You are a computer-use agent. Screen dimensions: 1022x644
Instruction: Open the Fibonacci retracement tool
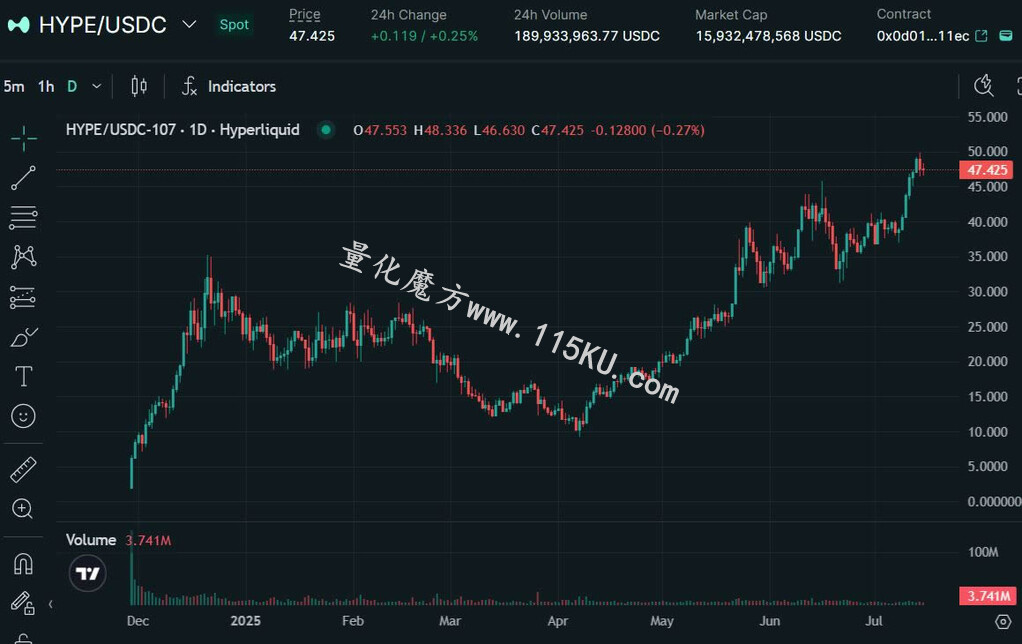click(x=23, y=218)
